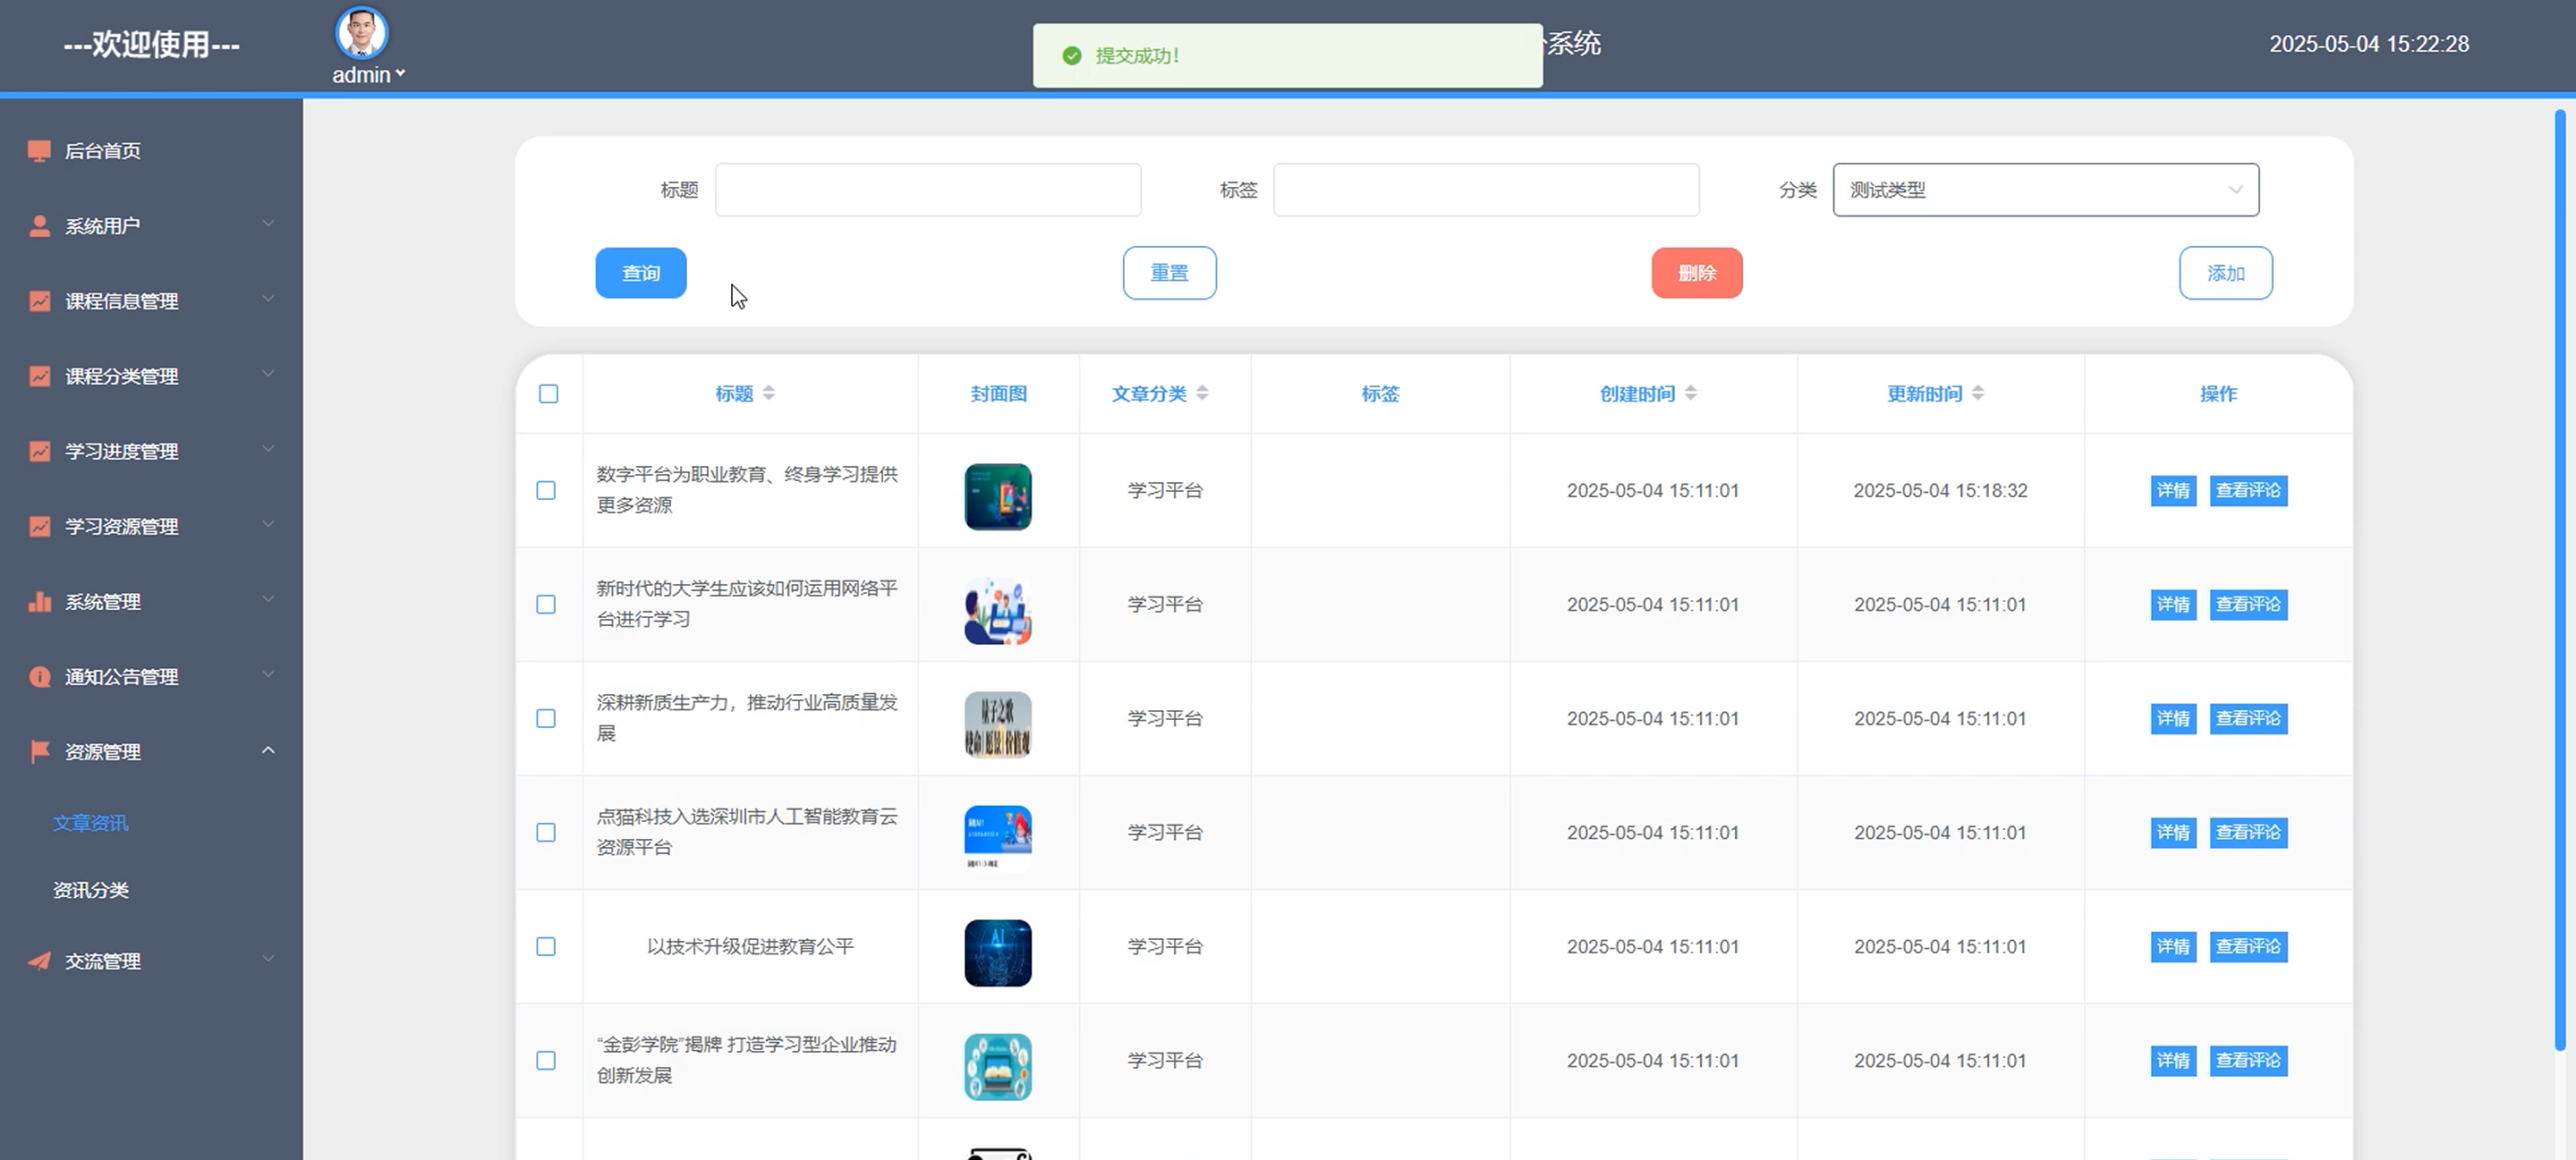Click the 标题 search input field
Image resolution: width=2576 pixels, height=1160 pixels.
point(928,190)
